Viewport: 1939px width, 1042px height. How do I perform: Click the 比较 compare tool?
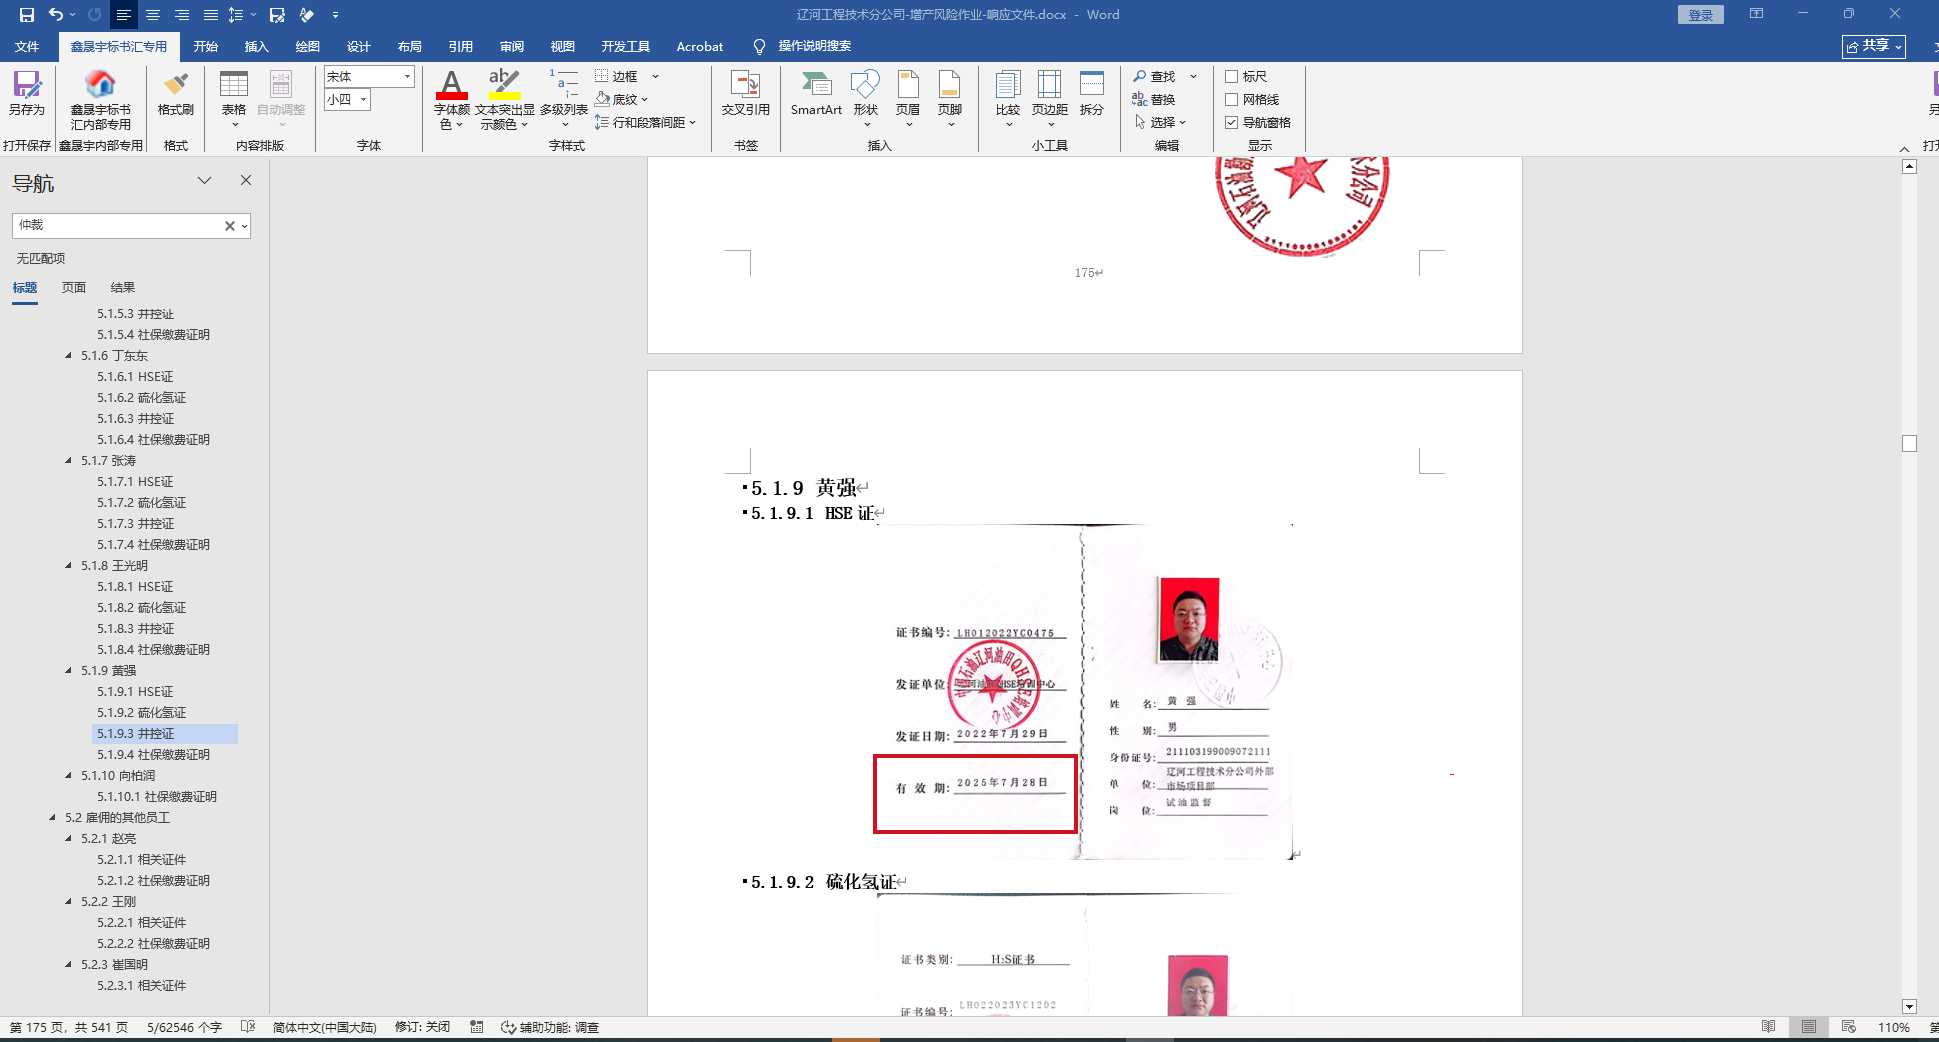coord(1008,98)
